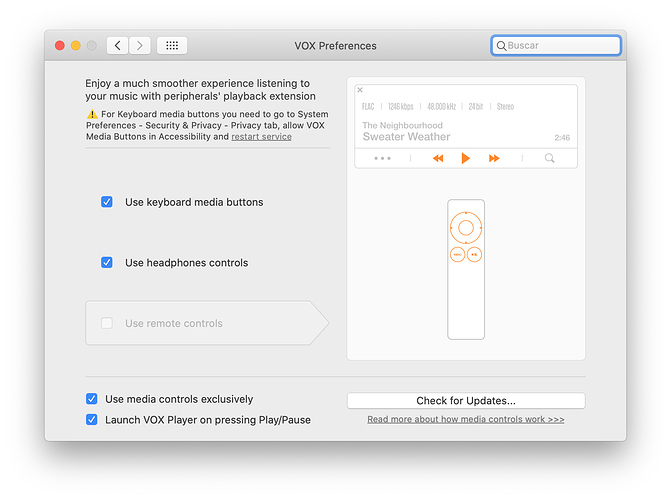Click the Stereo channel label
Image resolution: width=671 pixels, height=500 pixels.
(x=505, y=107)
